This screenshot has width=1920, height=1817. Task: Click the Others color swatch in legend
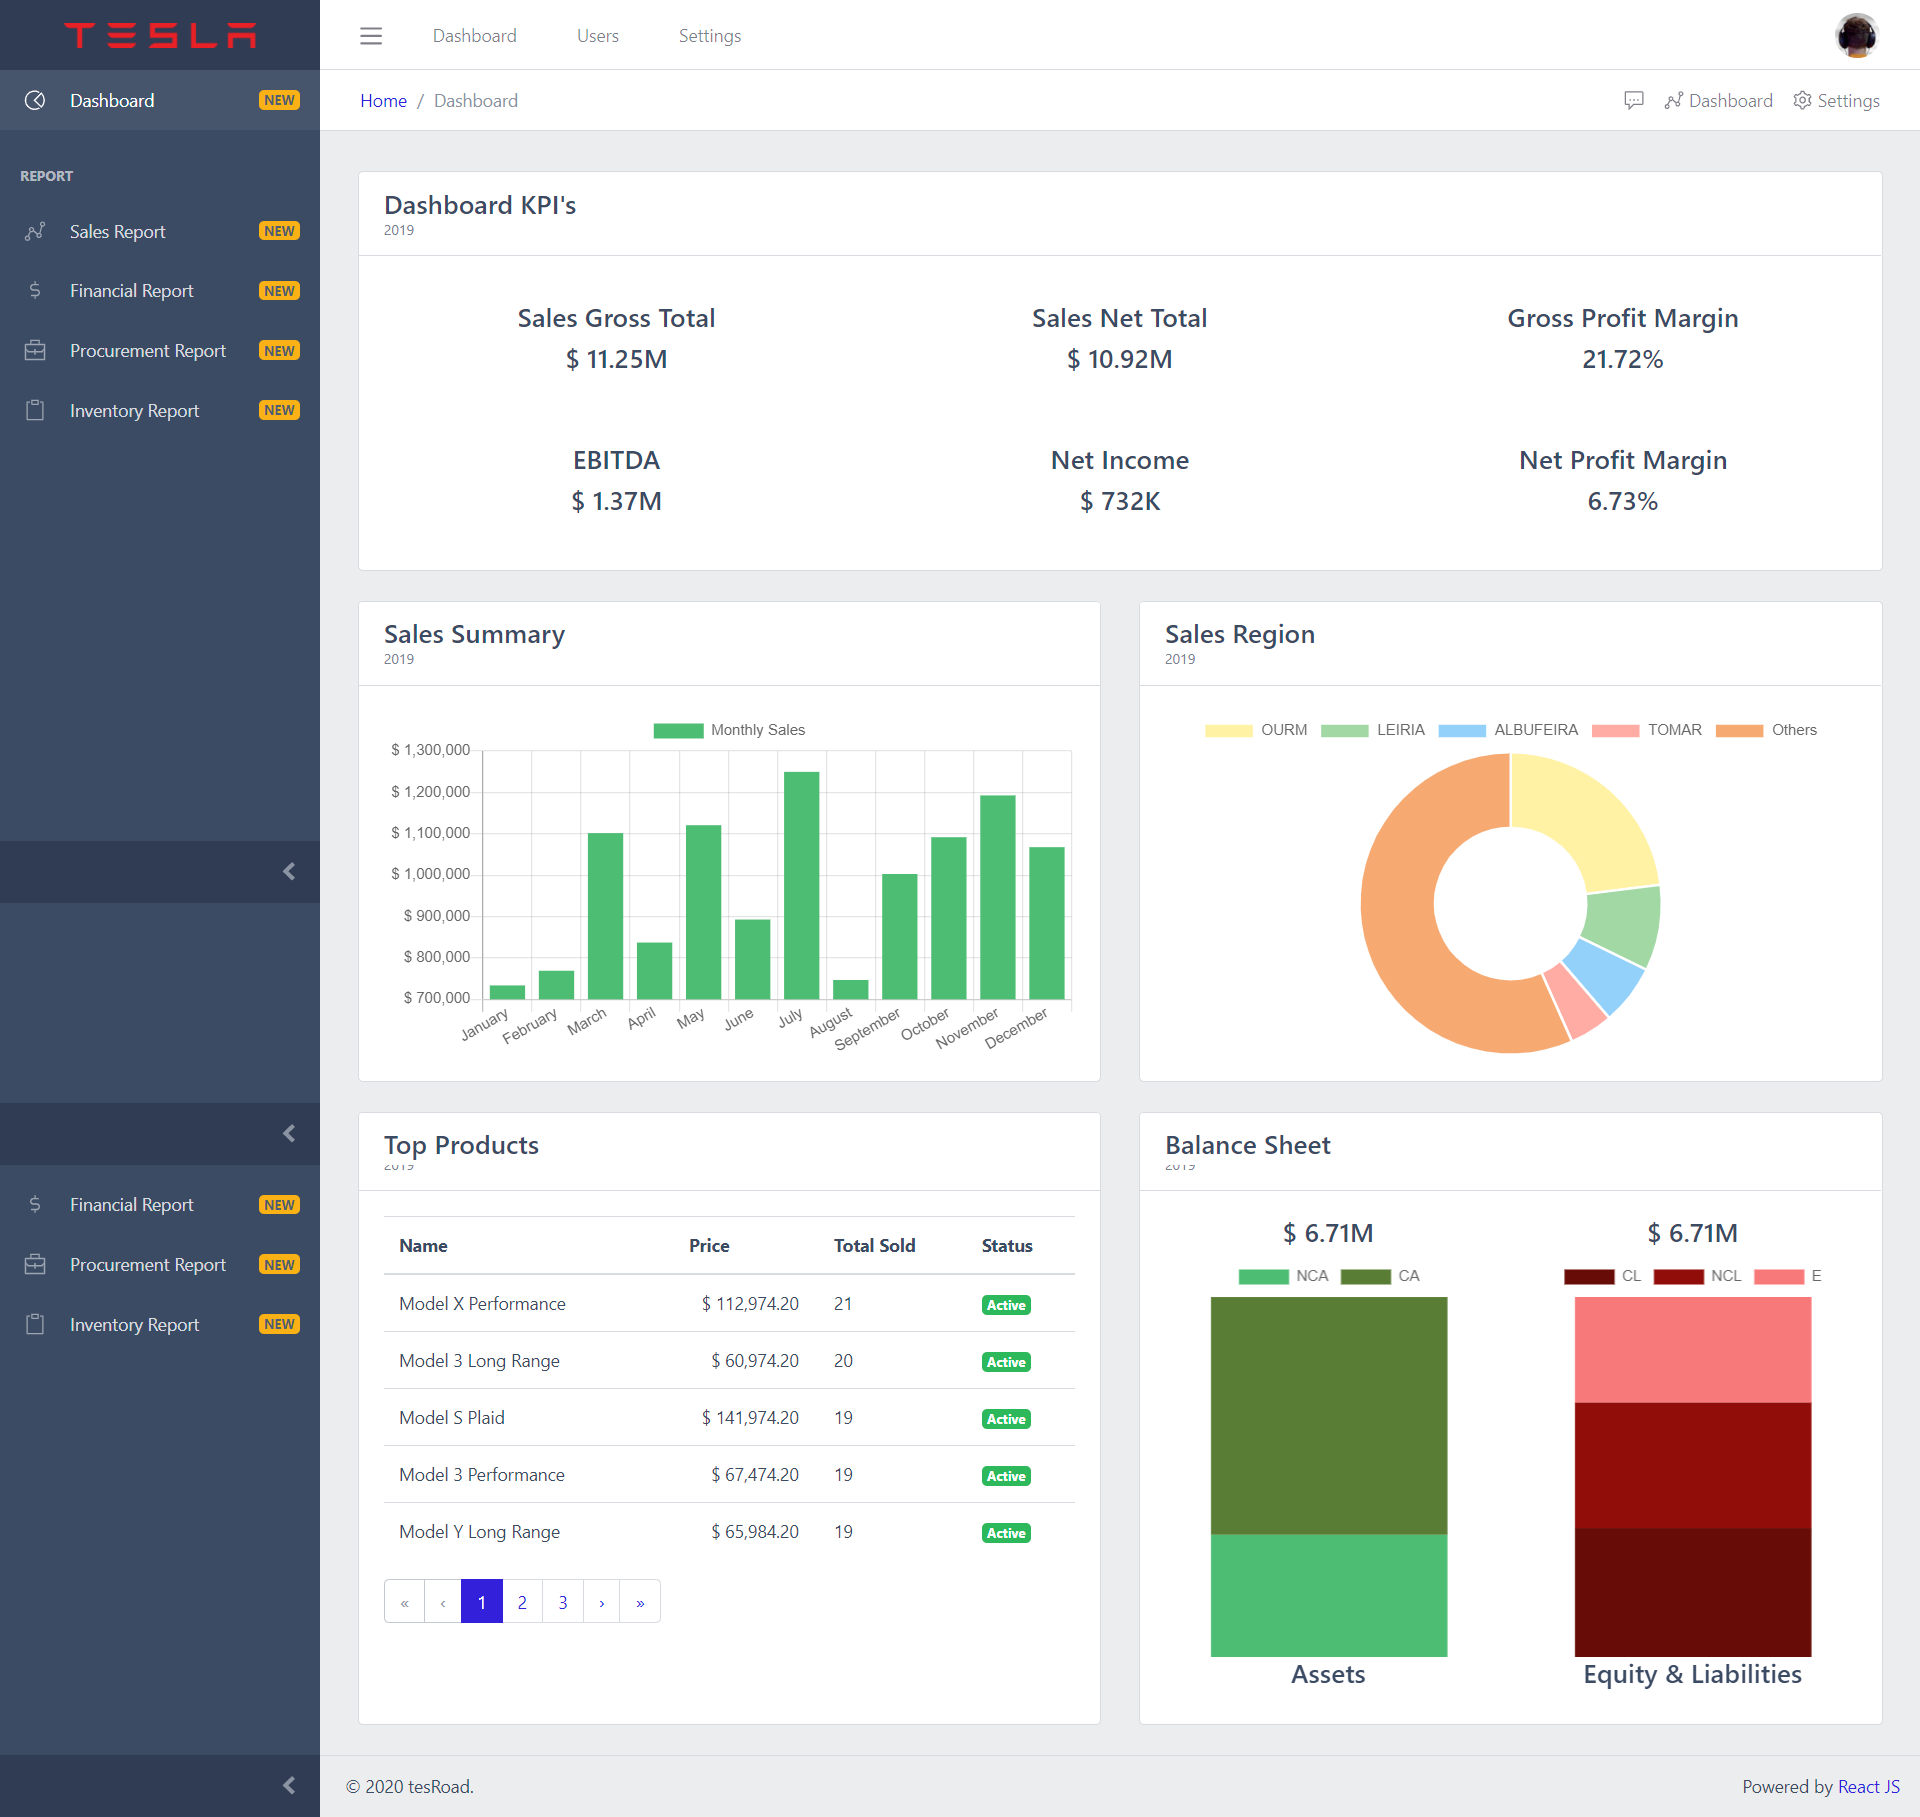pos(1739,730)
